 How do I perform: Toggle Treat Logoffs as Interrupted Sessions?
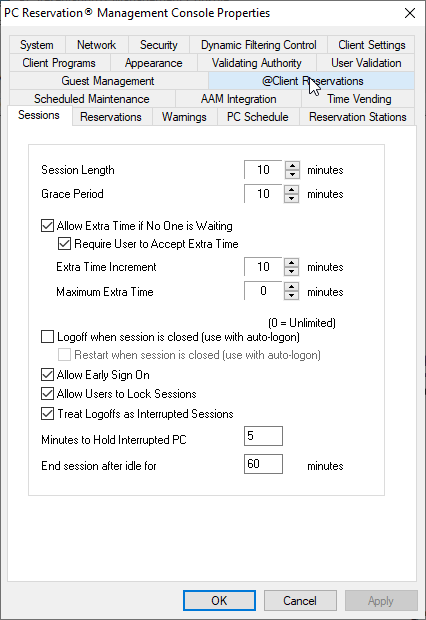click(47, 414)
